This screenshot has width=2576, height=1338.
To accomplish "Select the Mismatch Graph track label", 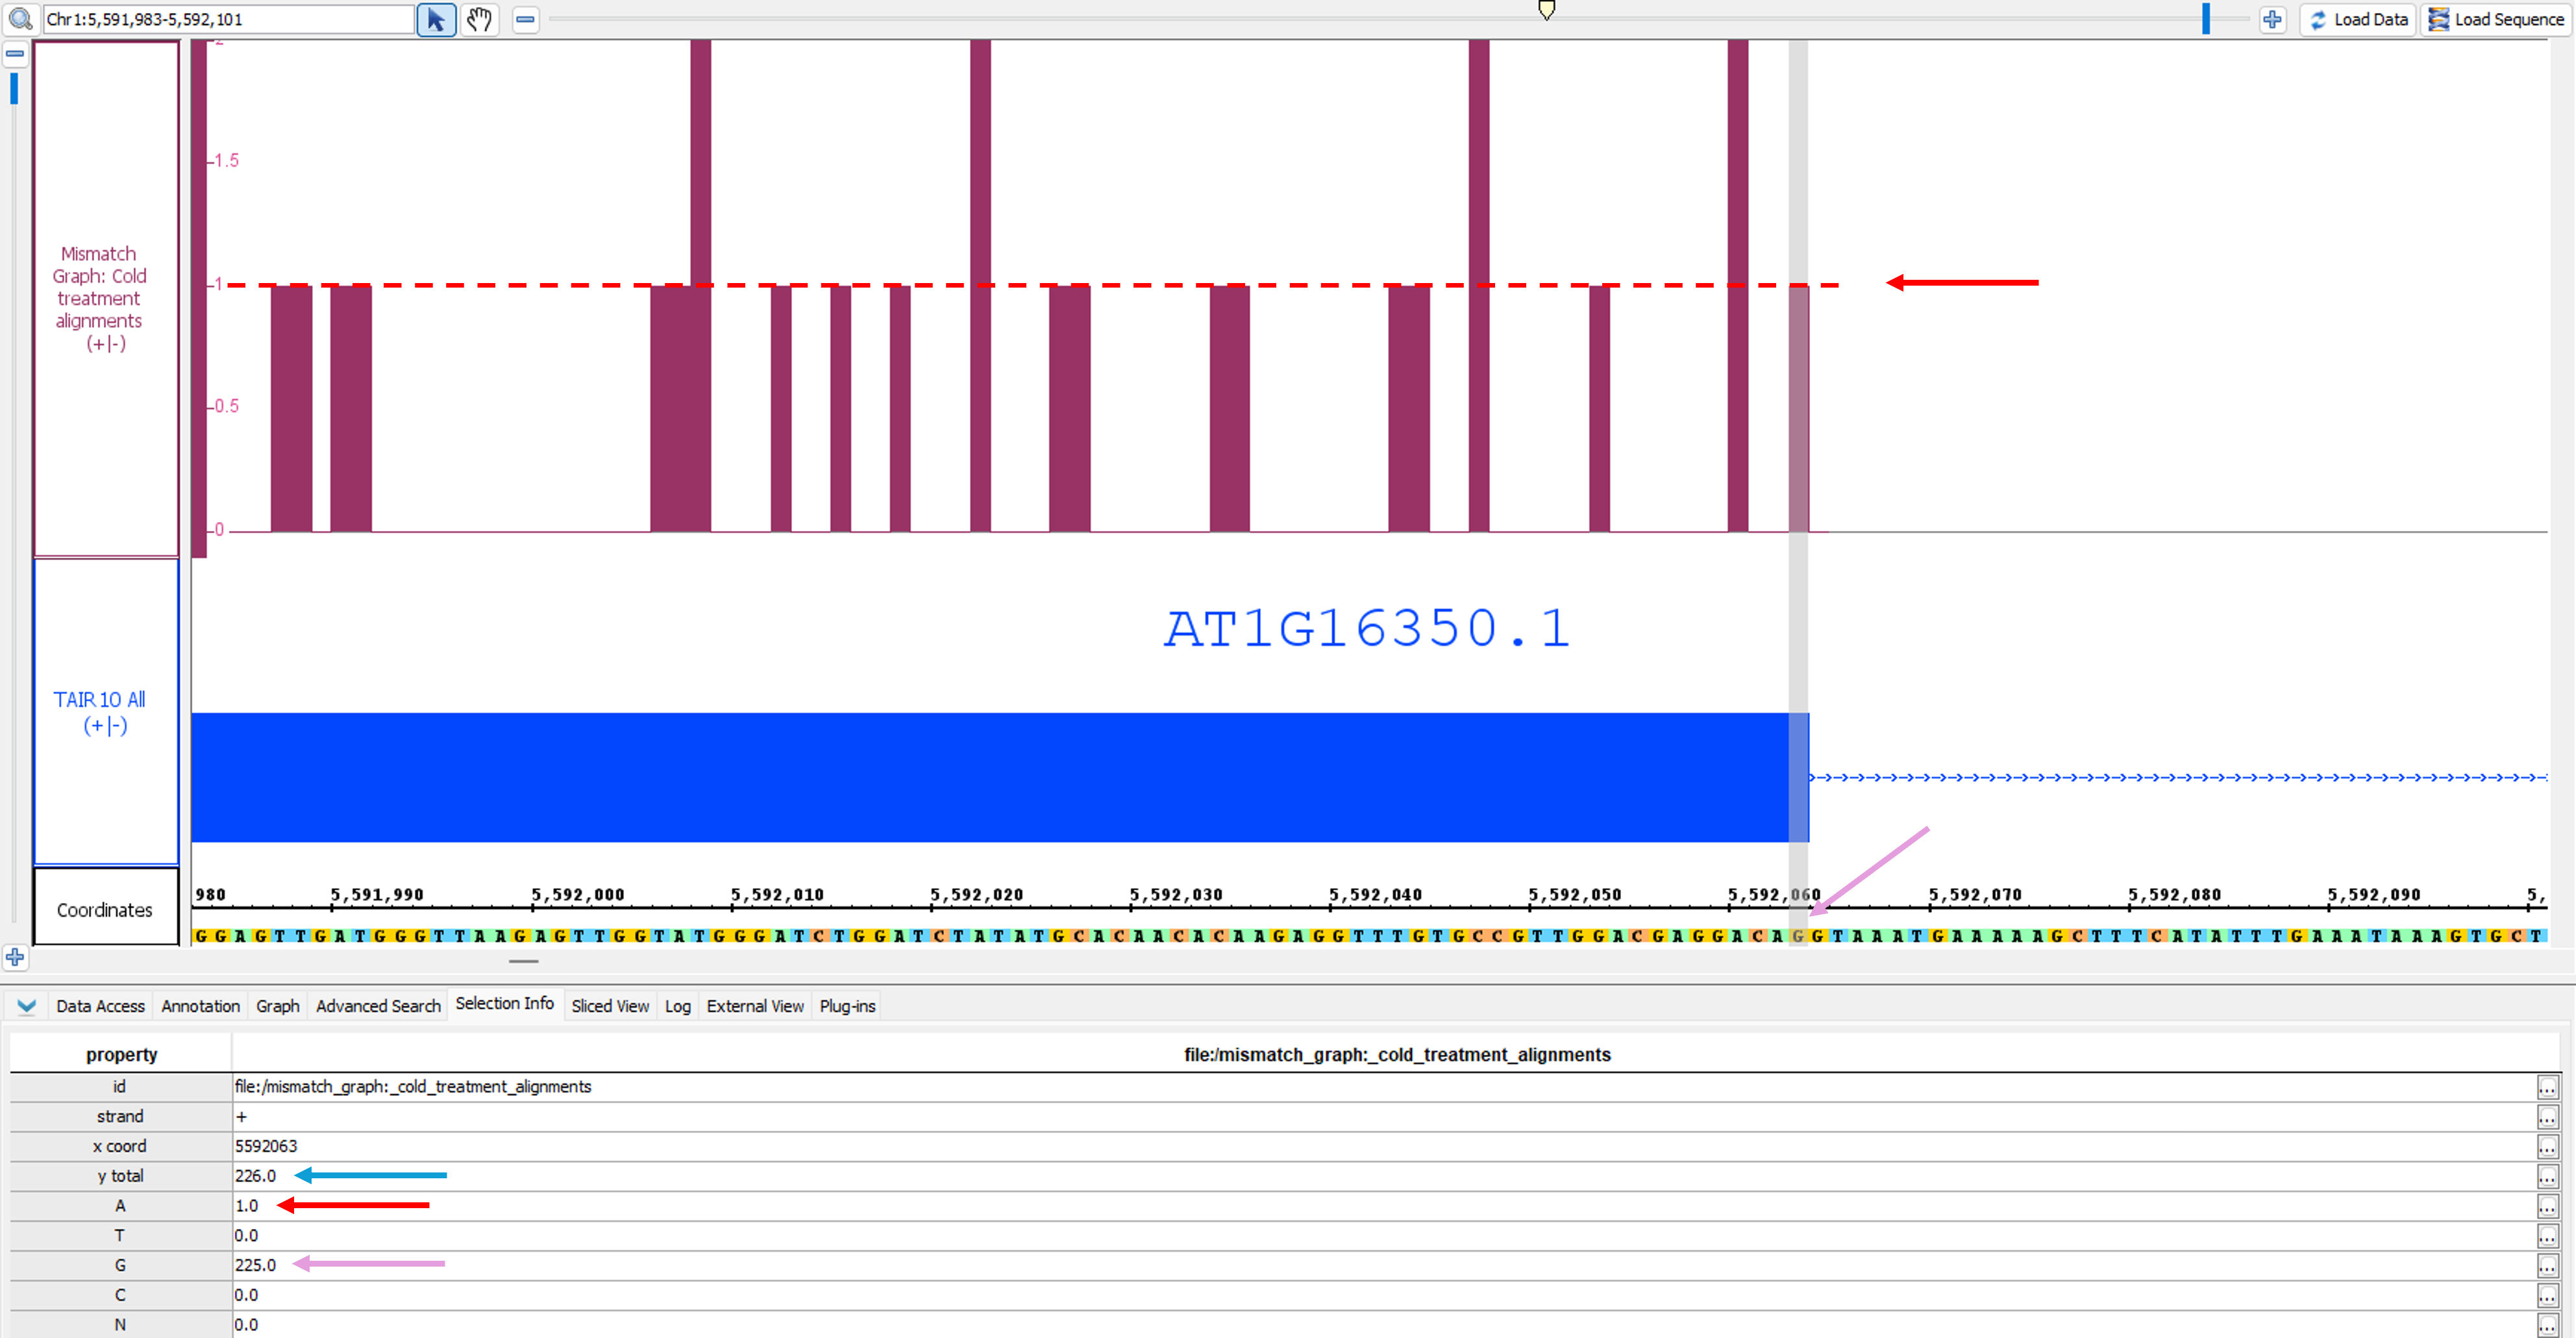I will (x=106, y=298).
